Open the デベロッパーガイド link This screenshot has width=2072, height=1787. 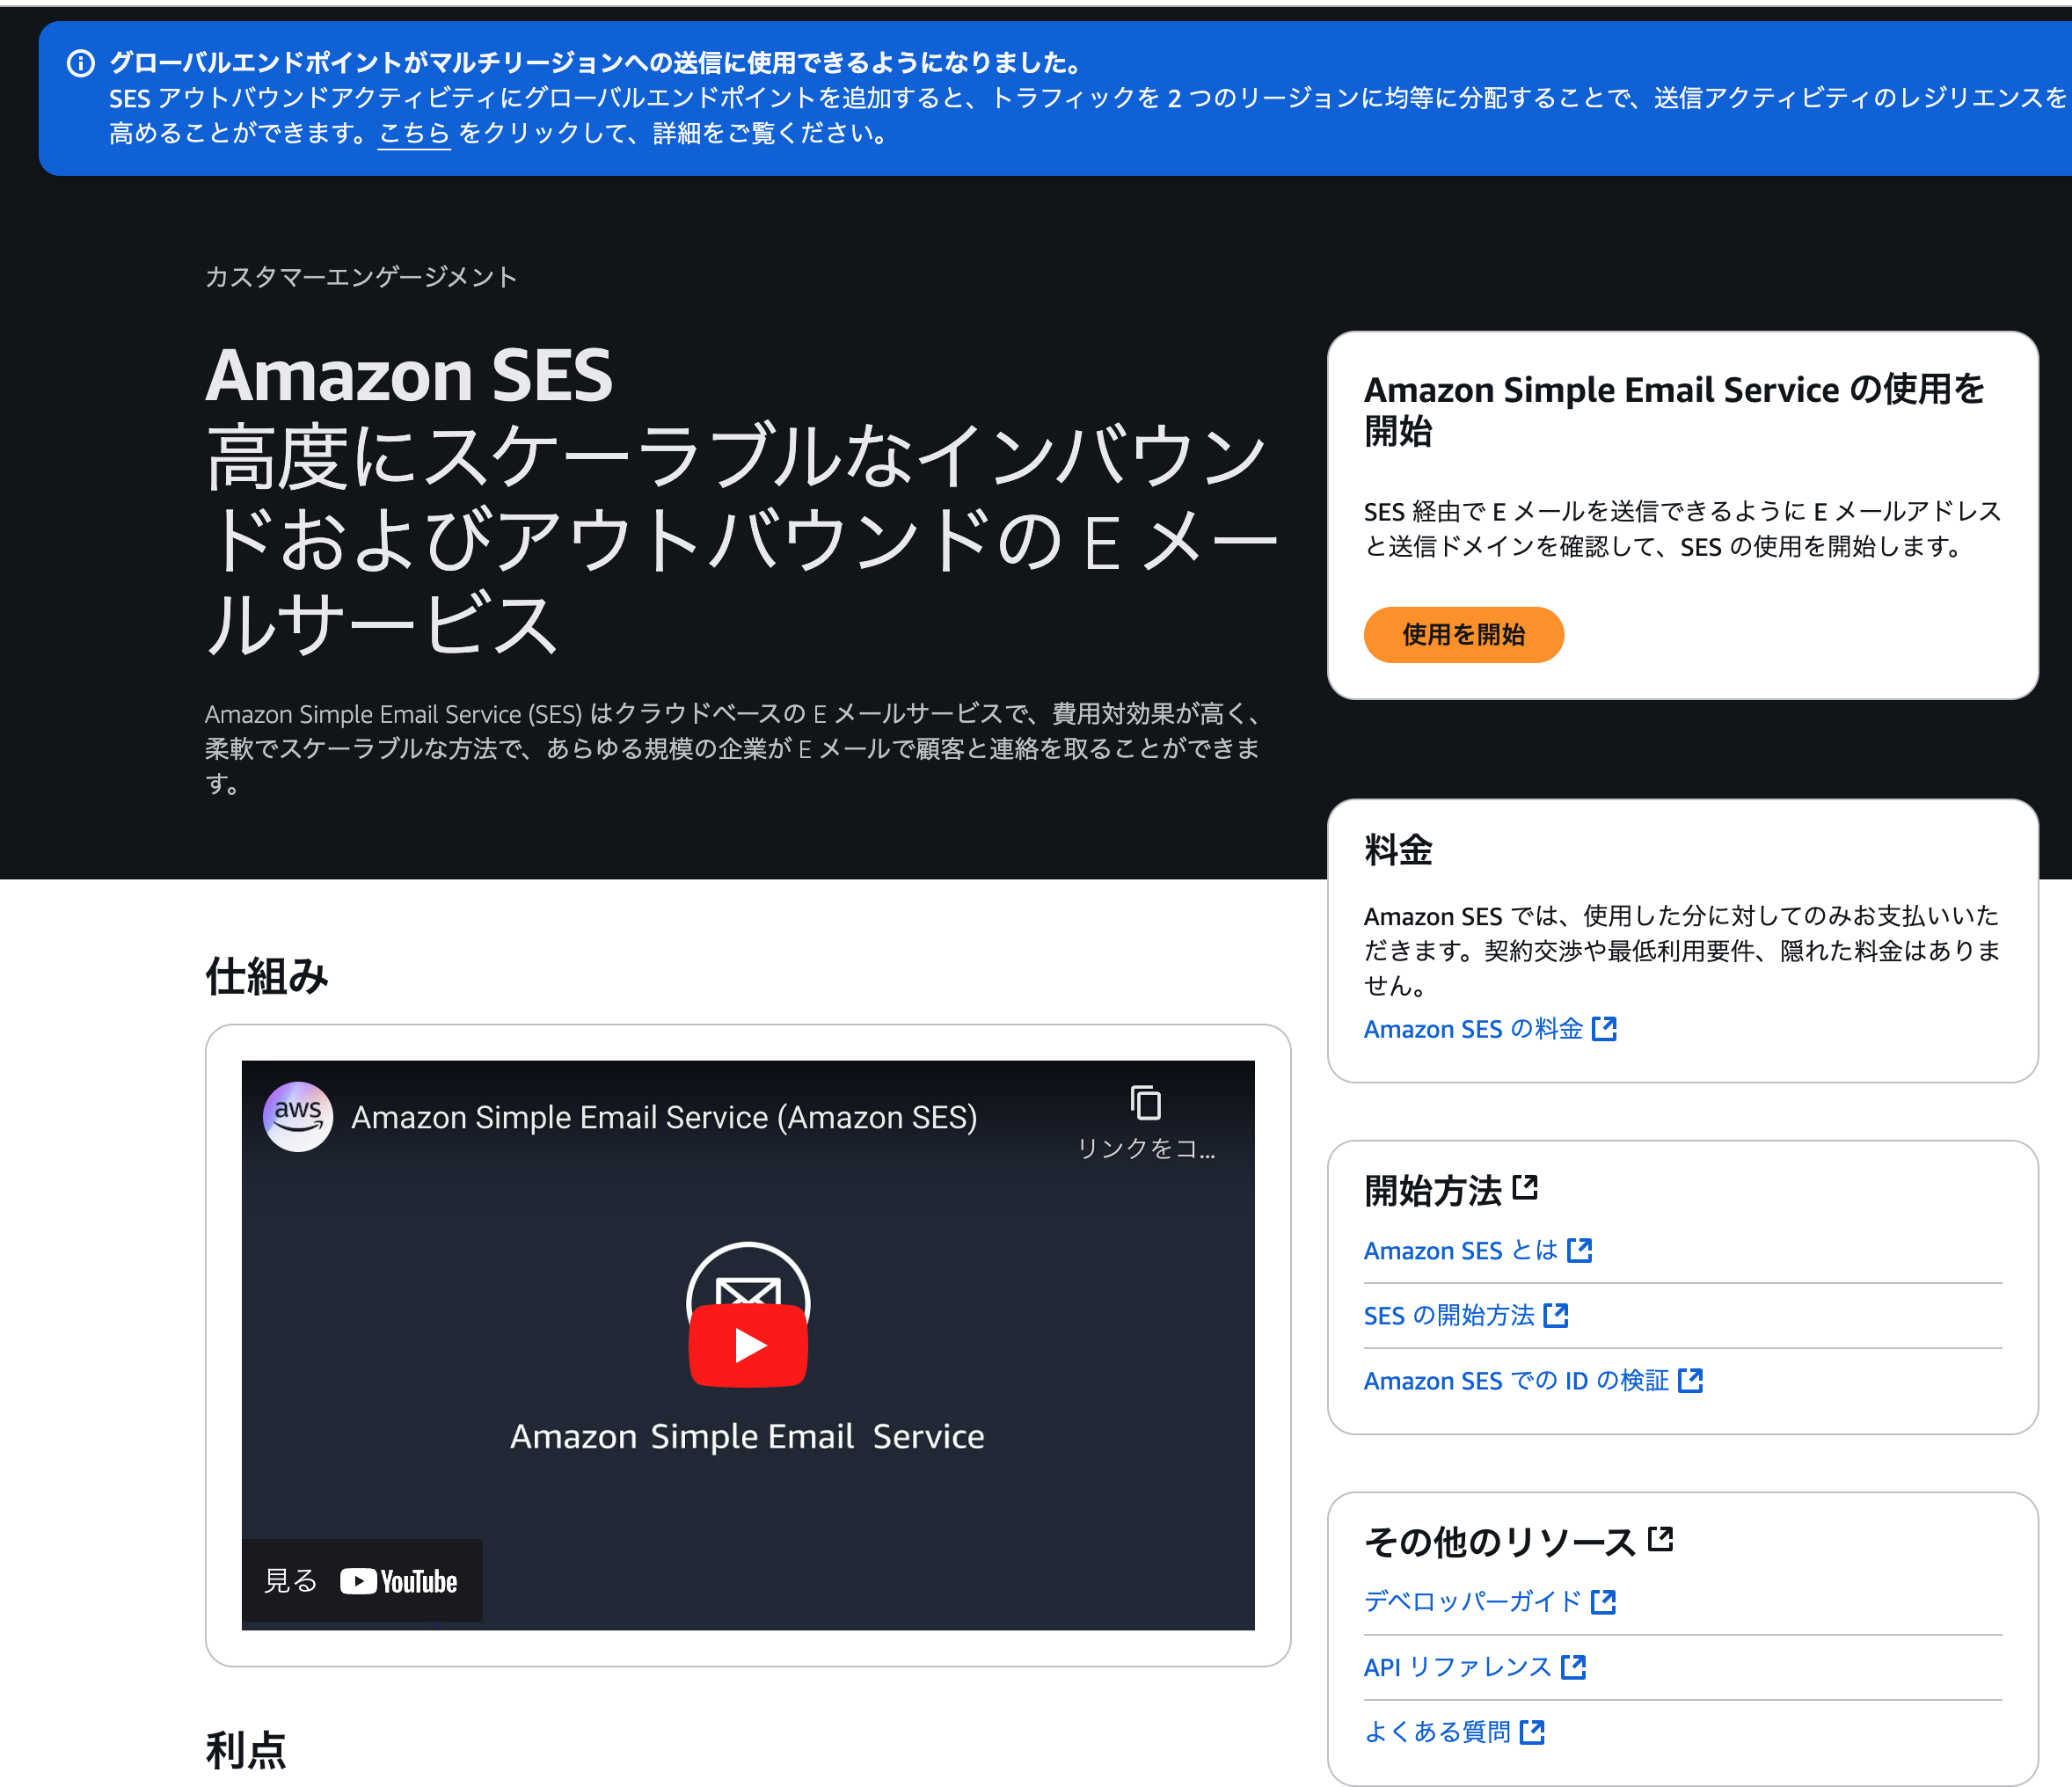1472,1601
